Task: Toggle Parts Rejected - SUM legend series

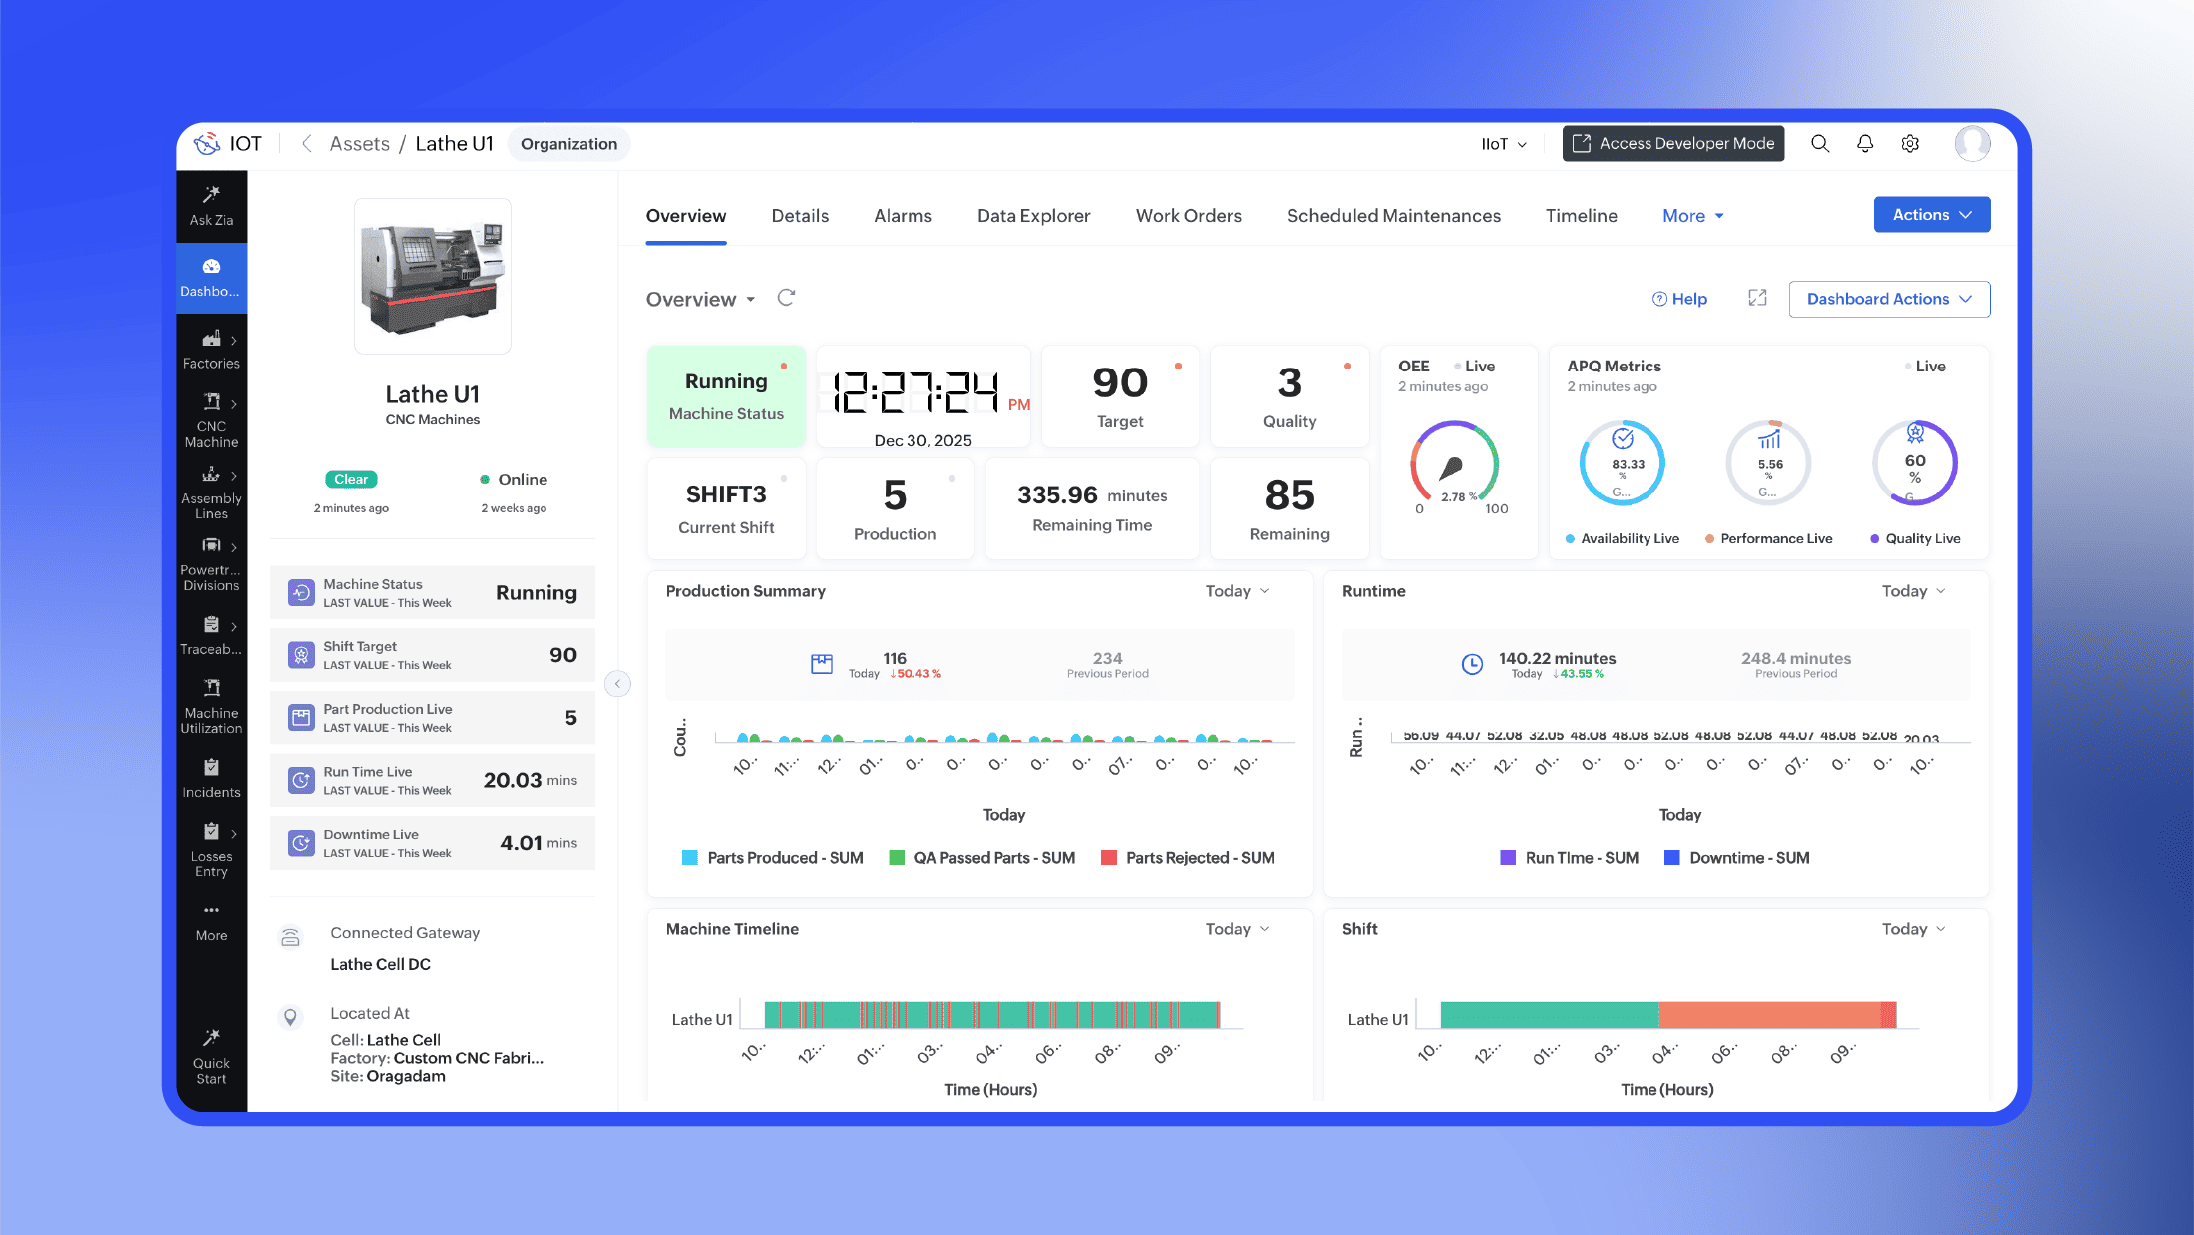Action: click(x=1187, y=858)
